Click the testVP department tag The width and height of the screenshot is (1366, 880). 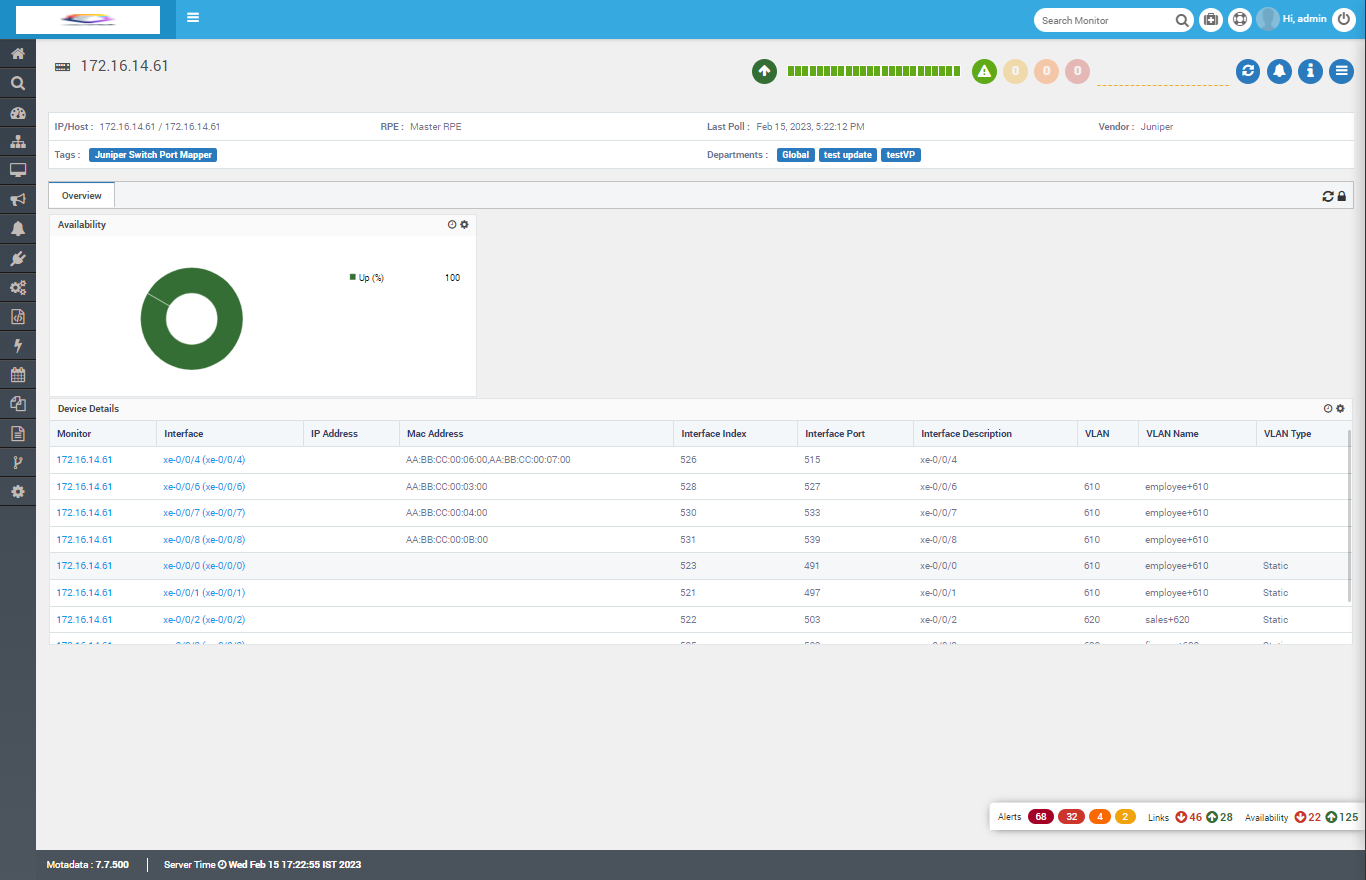pyautogui.click(x=901, y=155)
